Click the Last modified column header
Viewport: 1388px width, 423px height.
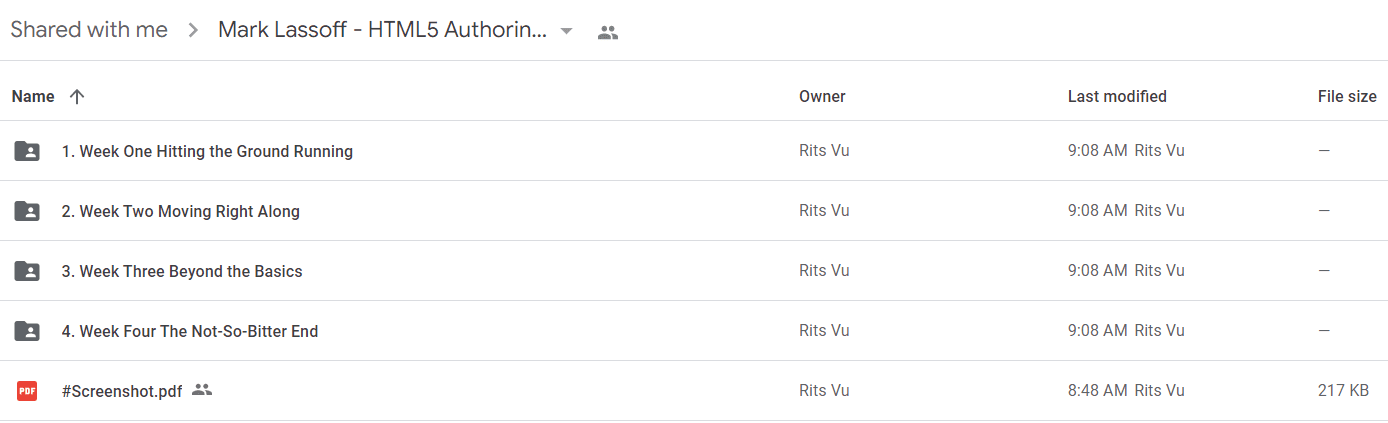coord(1117,97)
